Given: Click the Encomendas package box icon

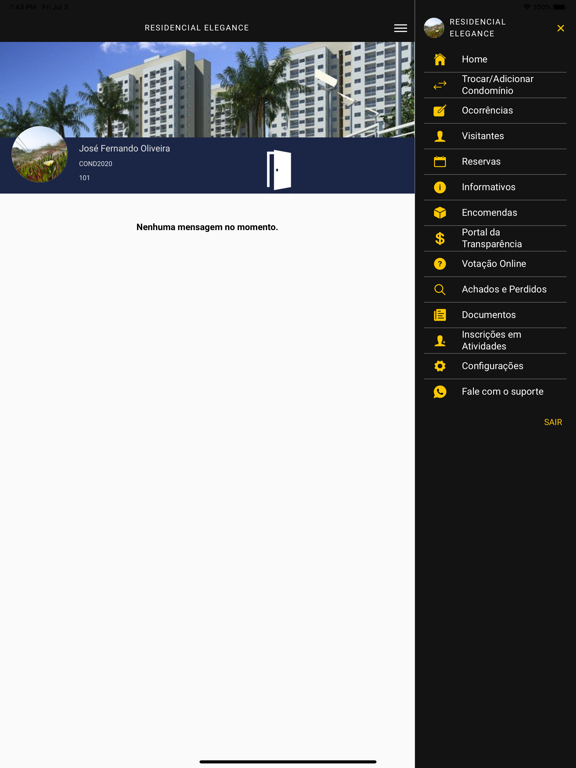Looking at the screenshot, I should pyautogui.click(x=440, y=212).
